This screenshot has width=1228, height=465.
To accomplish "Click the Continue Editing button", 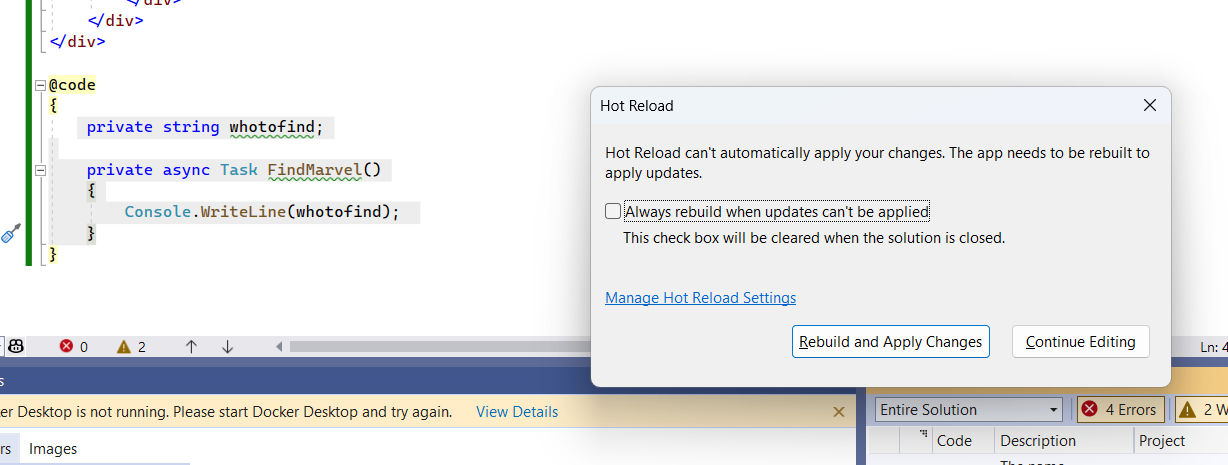I will (1080, 342).
